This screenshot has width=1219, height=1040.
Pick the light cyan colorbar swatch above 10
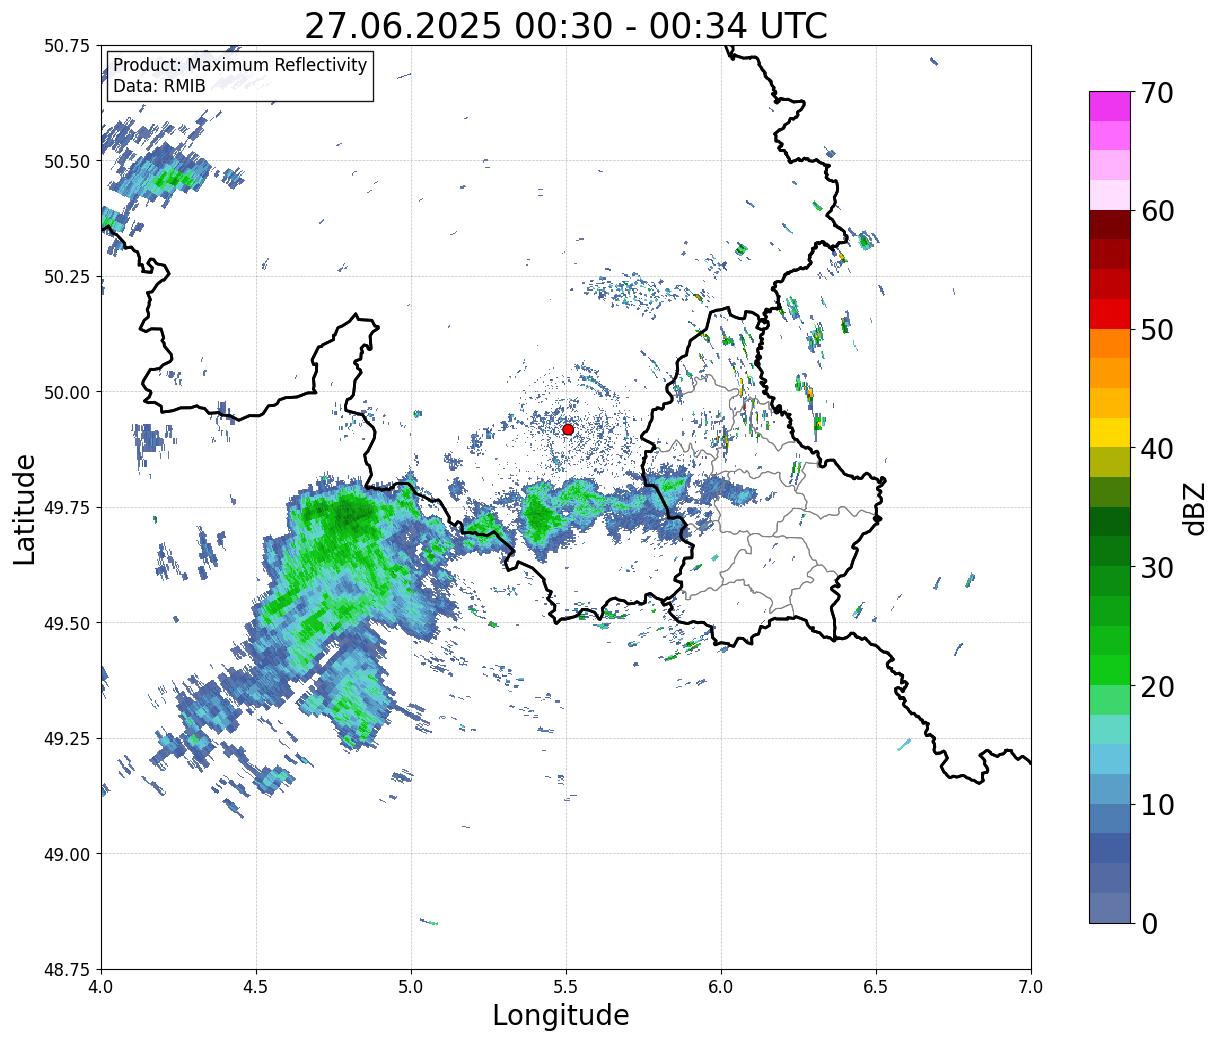click(x=1110, y=760)
